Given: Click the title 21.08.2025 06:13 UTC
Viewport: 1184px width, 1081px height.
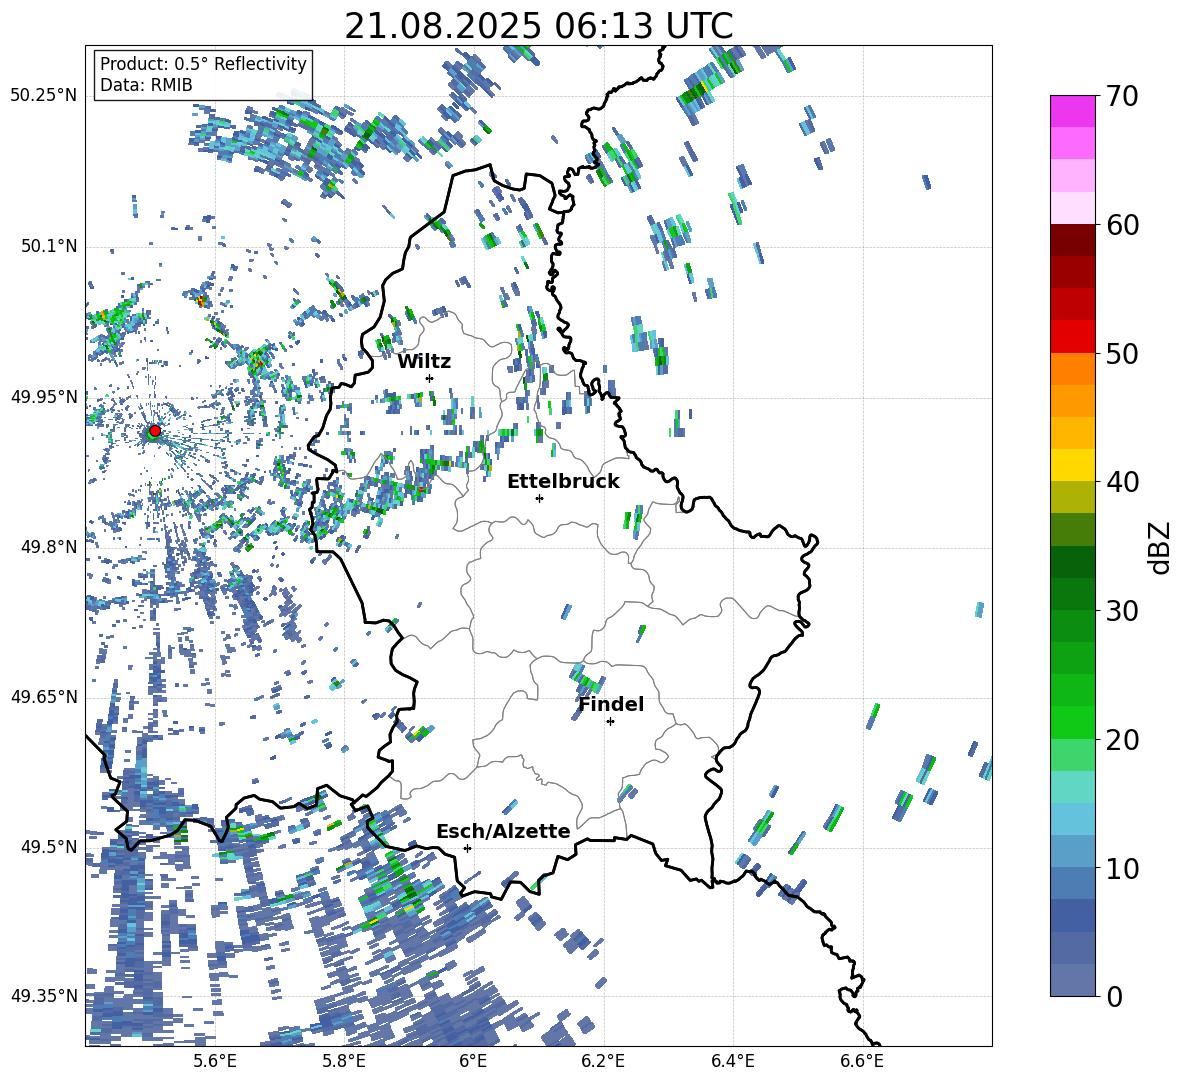Looking at the screenshot, I should click(x=539, y=26).
